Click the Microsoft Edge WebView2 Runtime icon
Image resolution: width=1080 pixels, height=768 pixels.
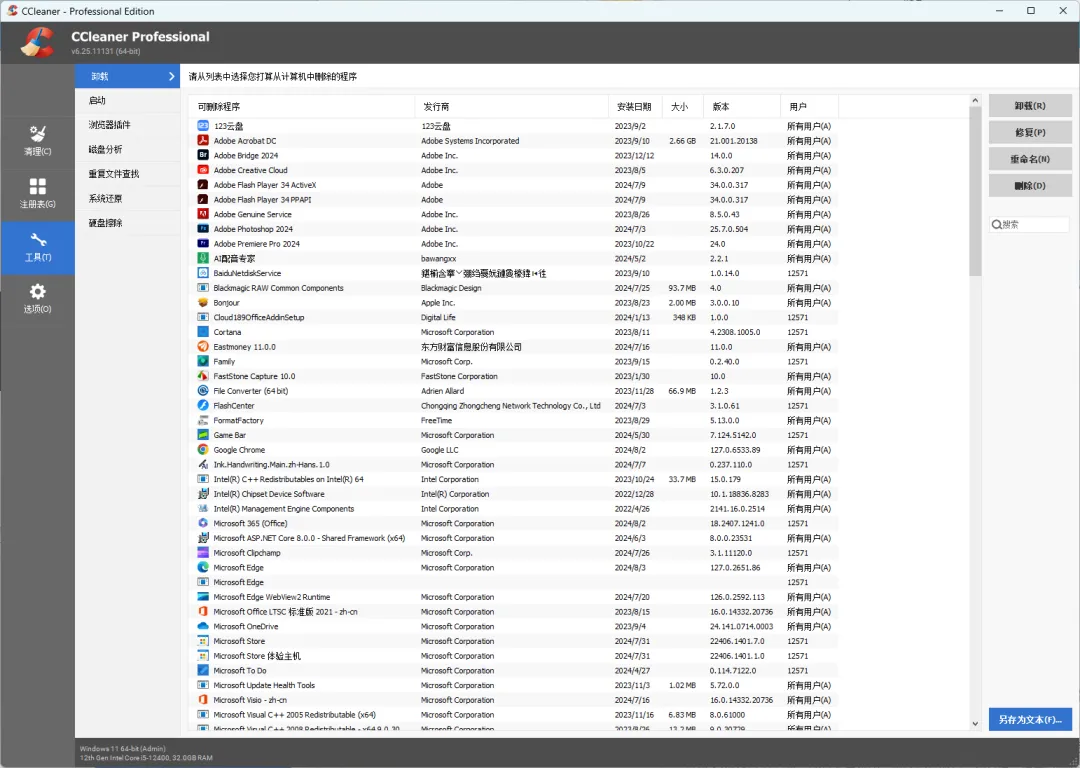[202, 596]
